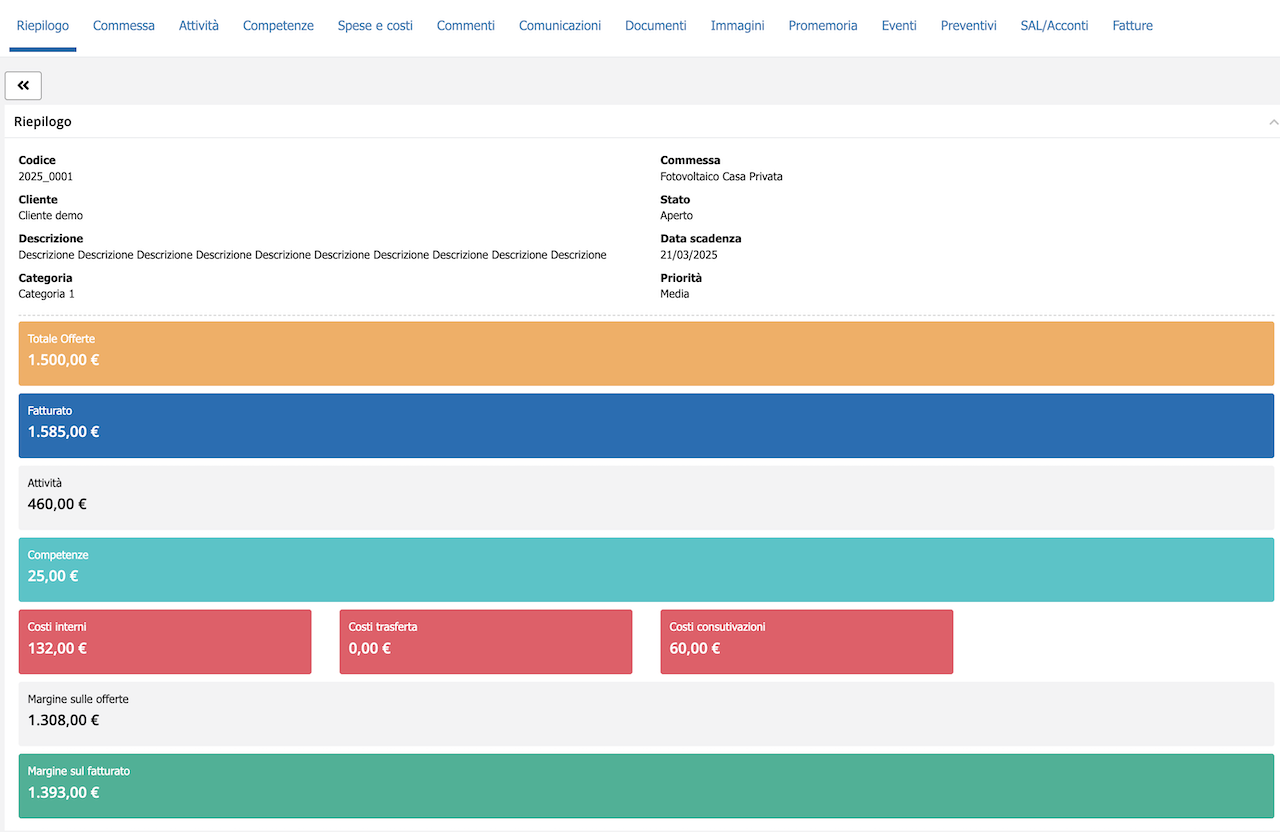Open the Fatture tab
Screen dimensions: 1280x832
click(1133, 26)
